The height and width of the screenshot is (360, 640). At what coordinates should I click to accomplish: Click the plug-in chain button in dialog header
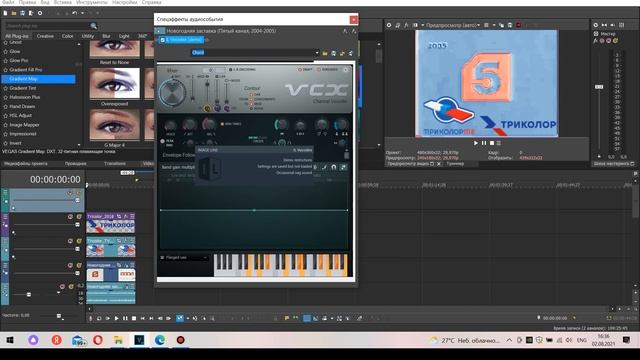pos(345,31)
